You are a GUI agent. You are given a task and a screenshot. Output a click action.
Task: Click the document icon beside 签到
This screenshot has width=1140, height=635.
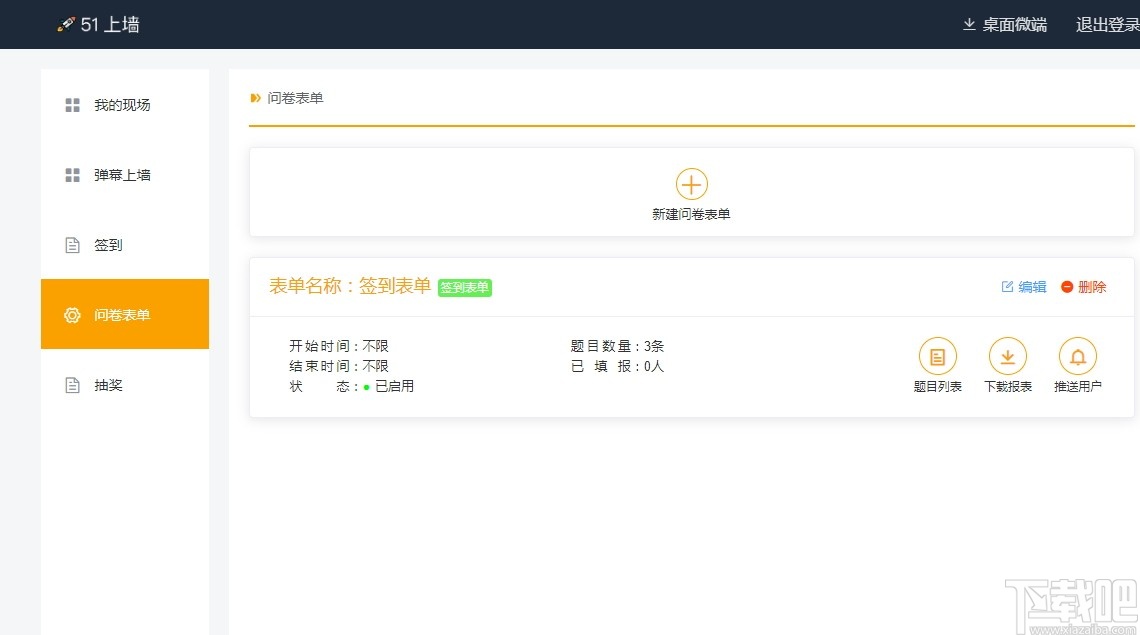click(x=72, y=244)
